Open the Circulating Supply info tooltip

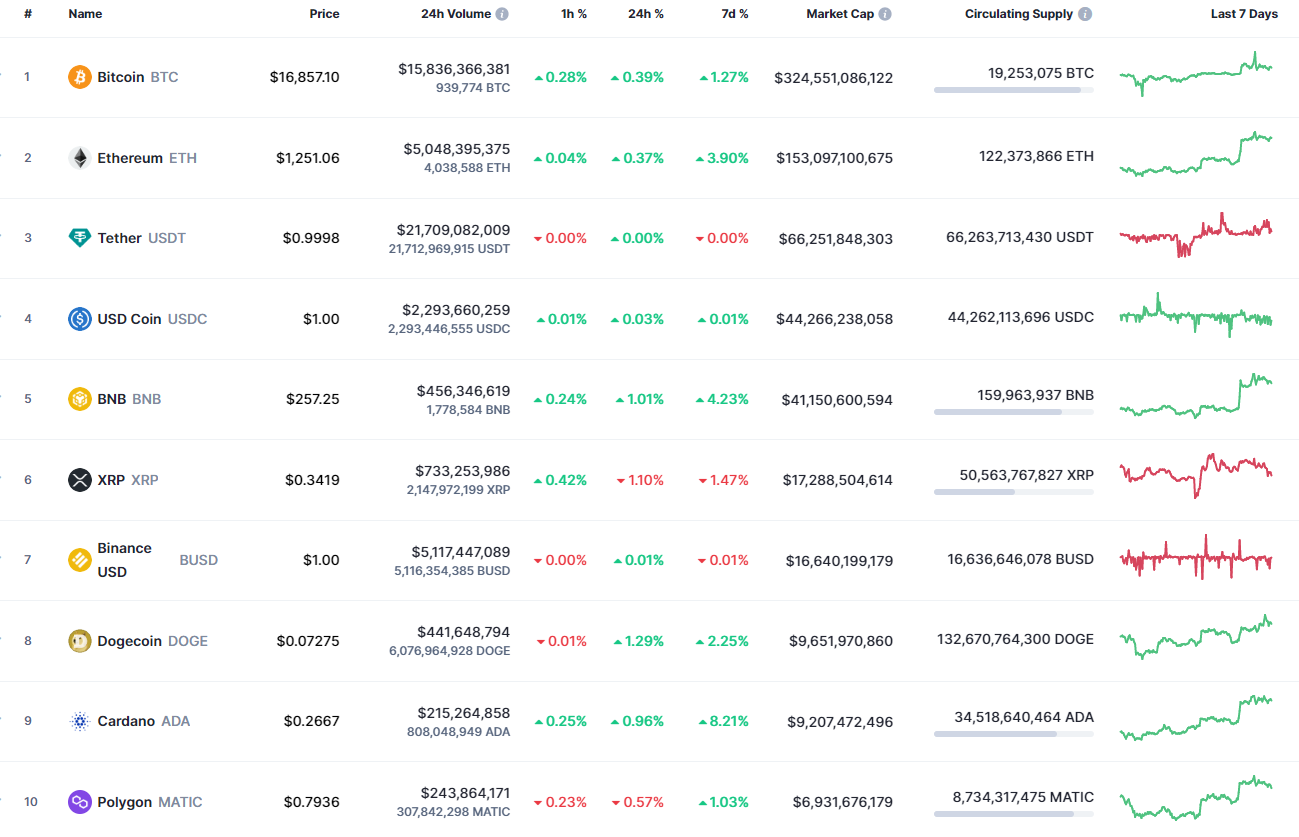pyautogui.click(x=1085, y=14)
